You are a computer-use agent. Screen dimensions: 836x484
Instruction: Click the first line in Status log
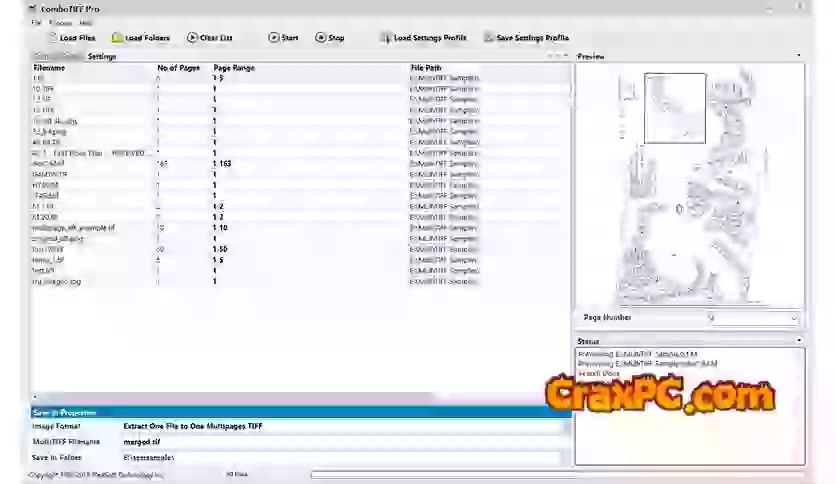(x=638, y=354)
